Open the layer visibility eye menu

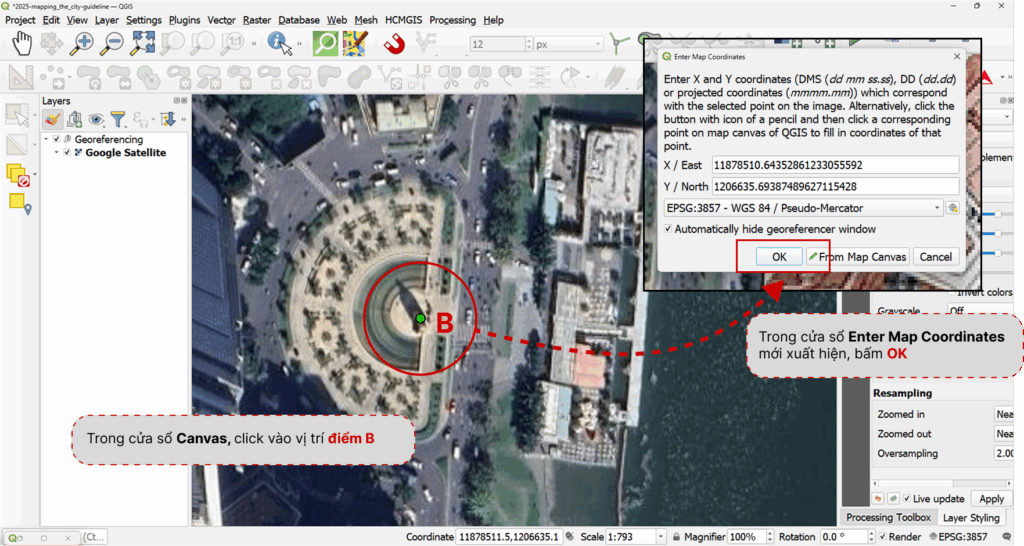[x=97, y=119]
